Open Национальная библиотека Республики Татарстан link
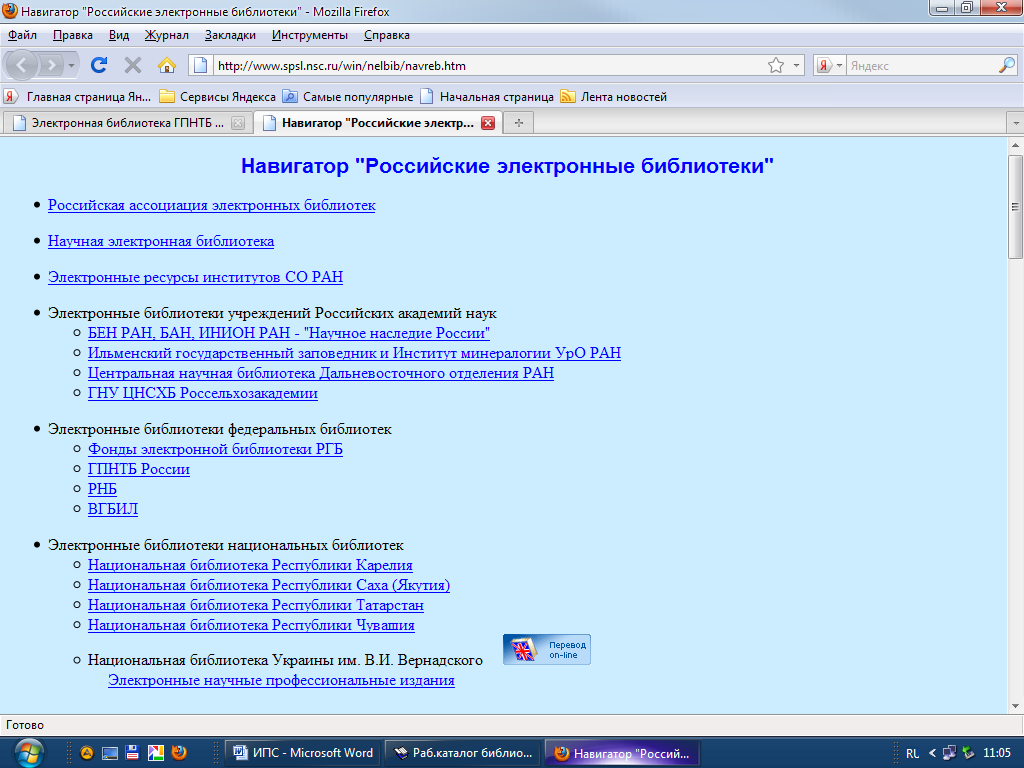The width and height of the screenshot is (1024, 768). click(255, 605)
